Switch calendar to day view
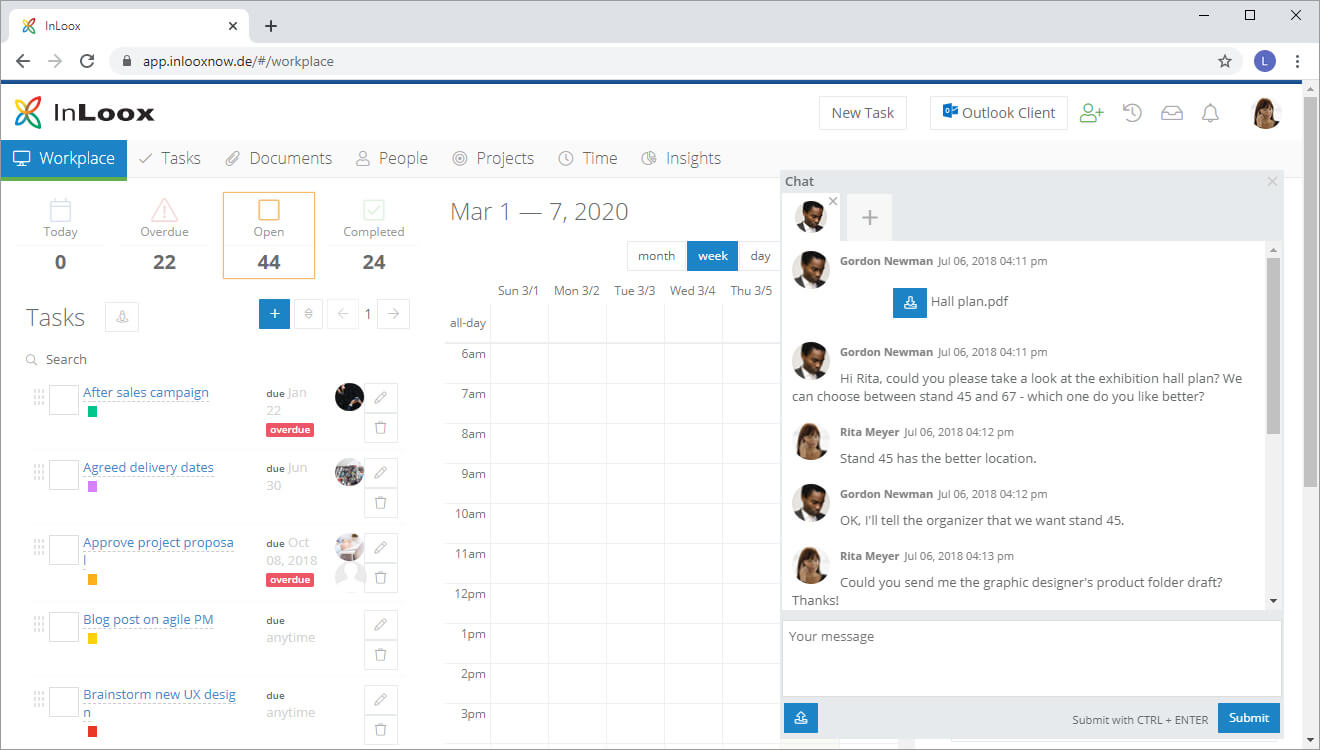The image size is (1320, 750). [x=761, y=256]
